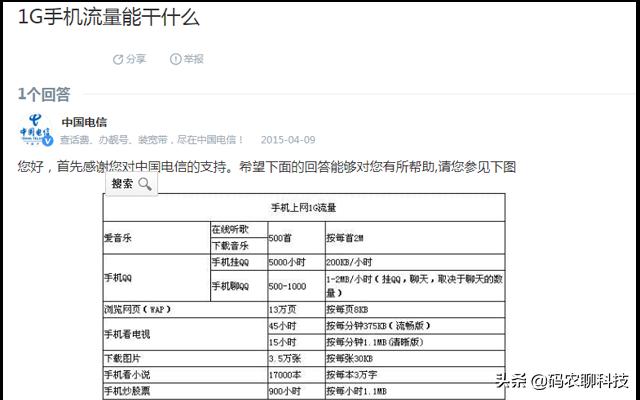Viewport: 640px width, 400px height.
Task: Click the 中国电信 tagline under the name
Action: [151, 140]
